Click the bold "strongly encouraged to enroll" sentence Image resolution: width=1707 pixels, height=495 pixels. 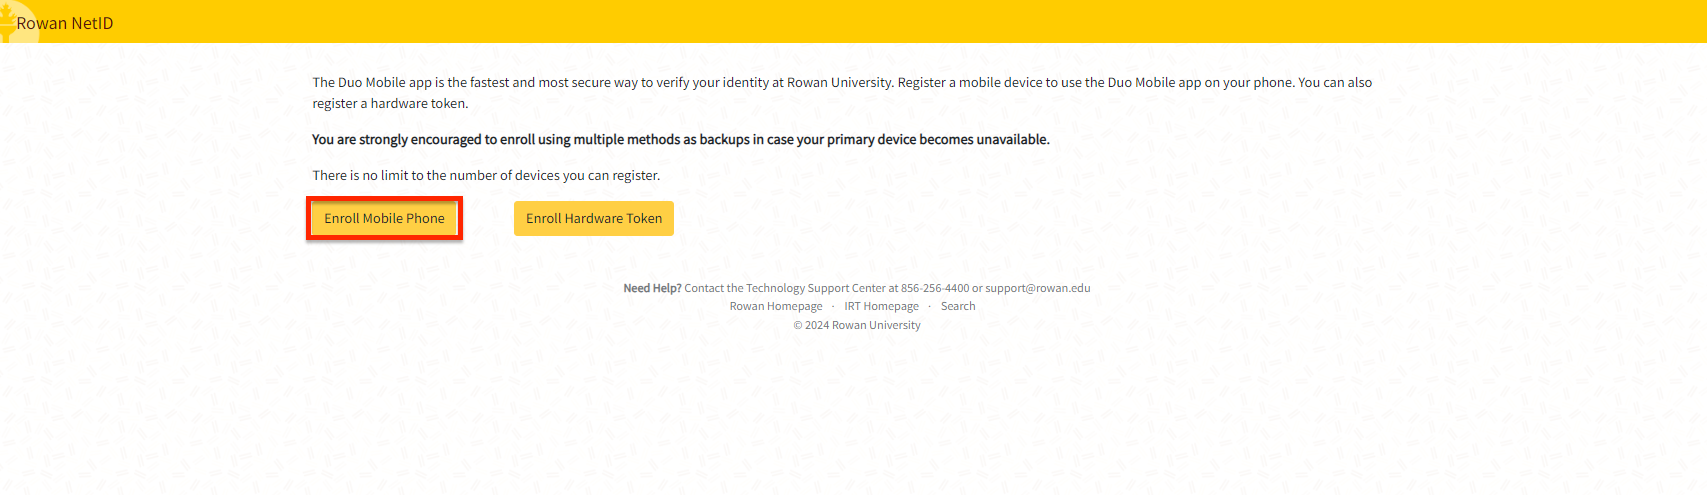point(680,139)
